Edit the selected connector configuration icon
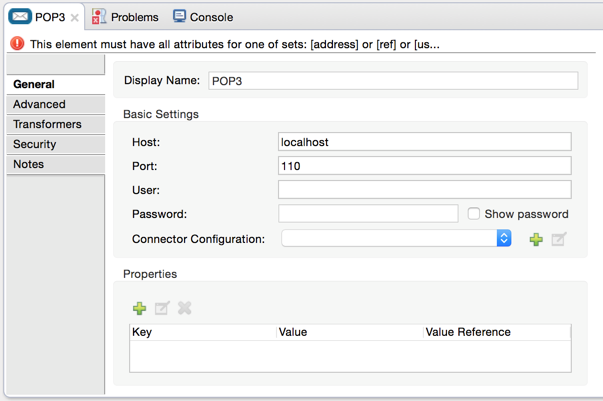603x401 pixels. [x=559, y=239]
